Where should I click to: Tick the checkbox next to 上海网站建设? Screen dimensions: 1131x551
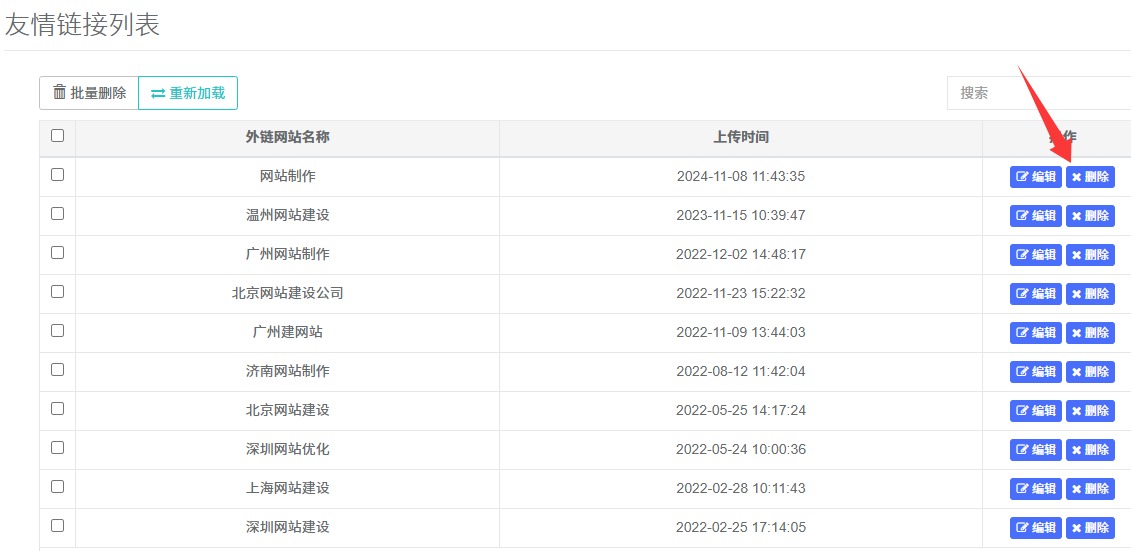(57, 487)
